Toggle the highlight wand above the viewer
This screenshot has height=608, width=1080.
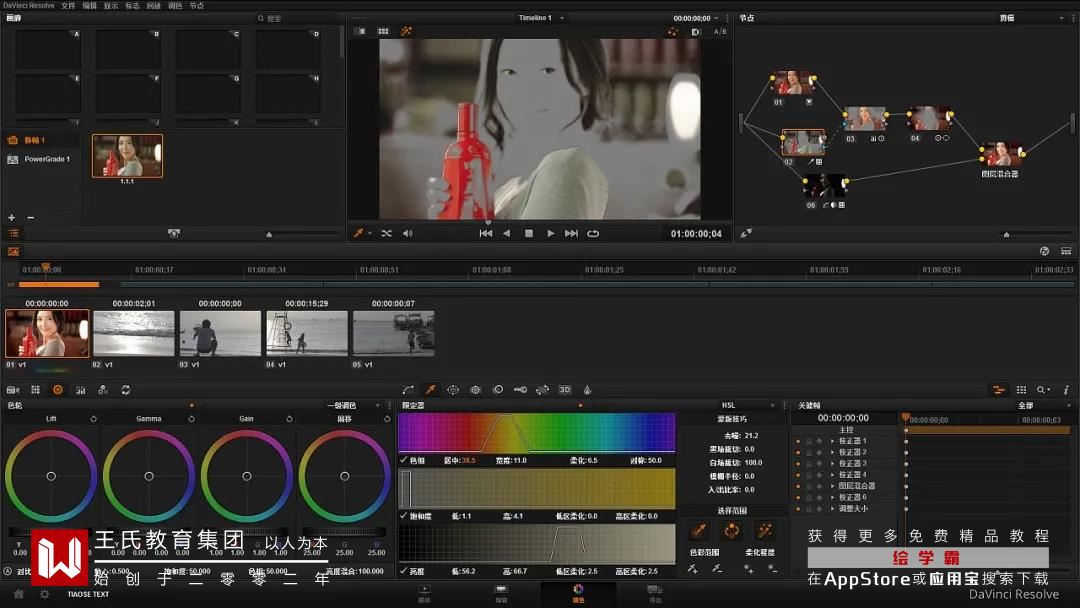point(407,31)
